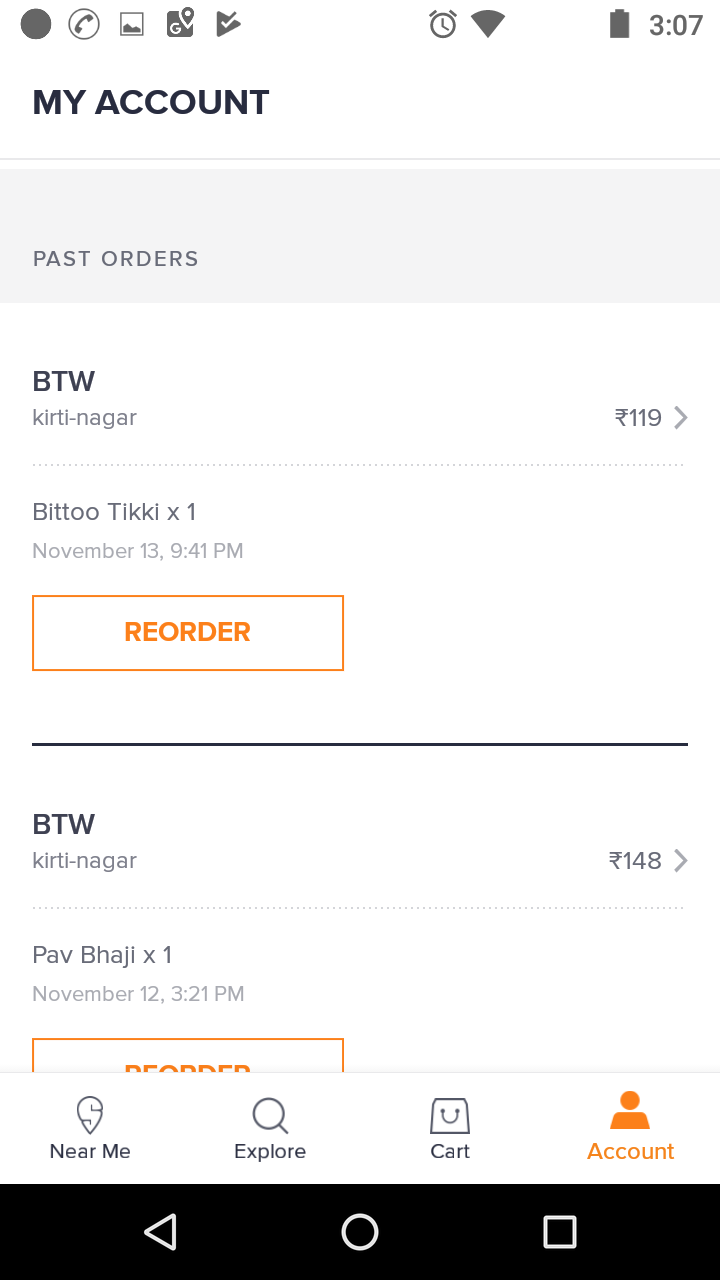
Task: Reorder the Bittoo Tikki order
Action: (188, 633)
